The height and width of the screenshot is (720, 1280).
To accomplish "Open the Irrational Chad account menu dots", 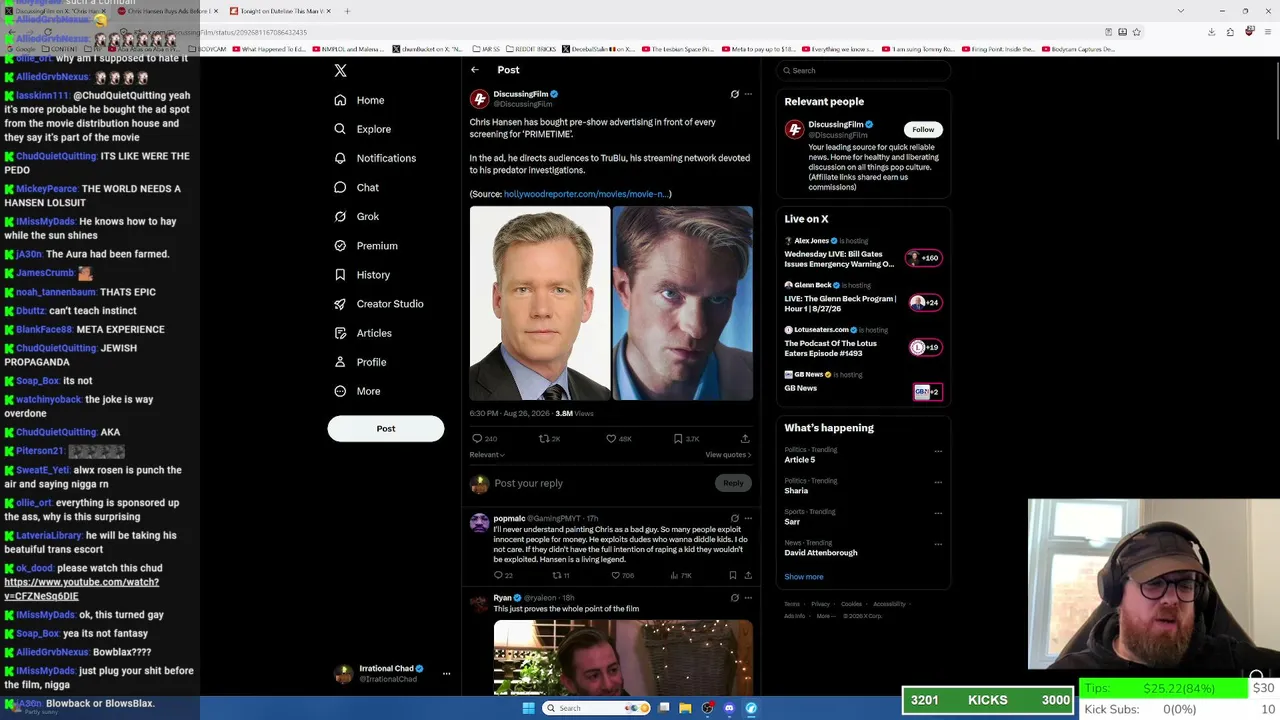I will 446,673.
